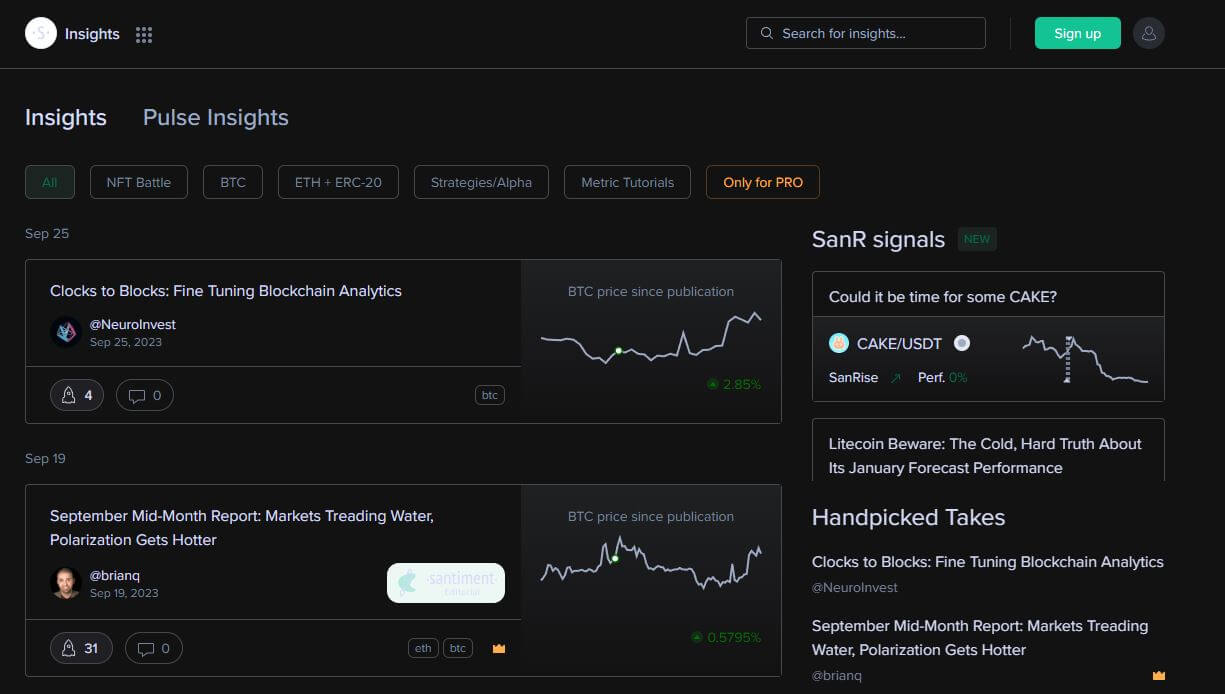Click the CAKE/USDT mini price chart
This screenshot has height=694, width=1225.
click(1085, 358)
